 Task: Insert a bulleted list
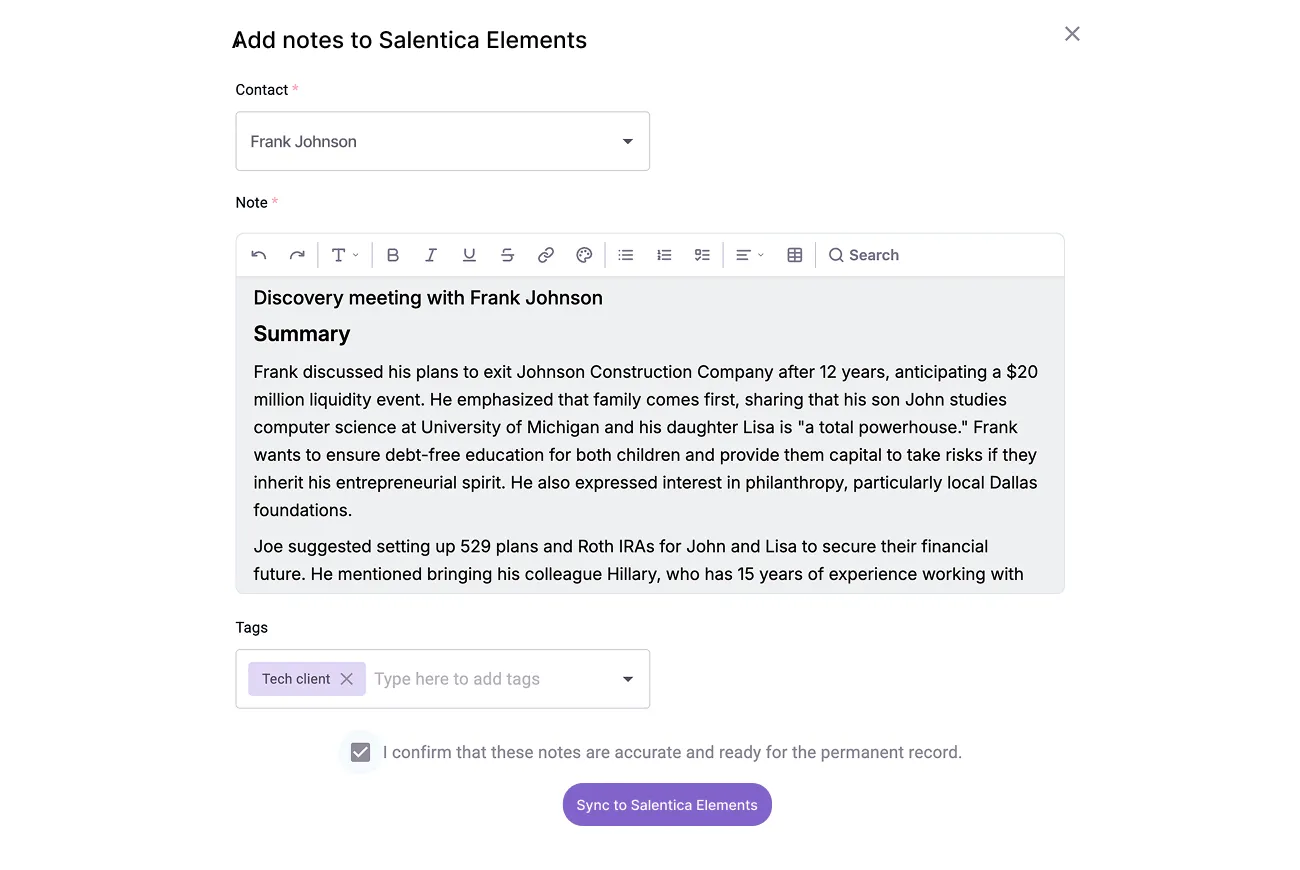626,255
